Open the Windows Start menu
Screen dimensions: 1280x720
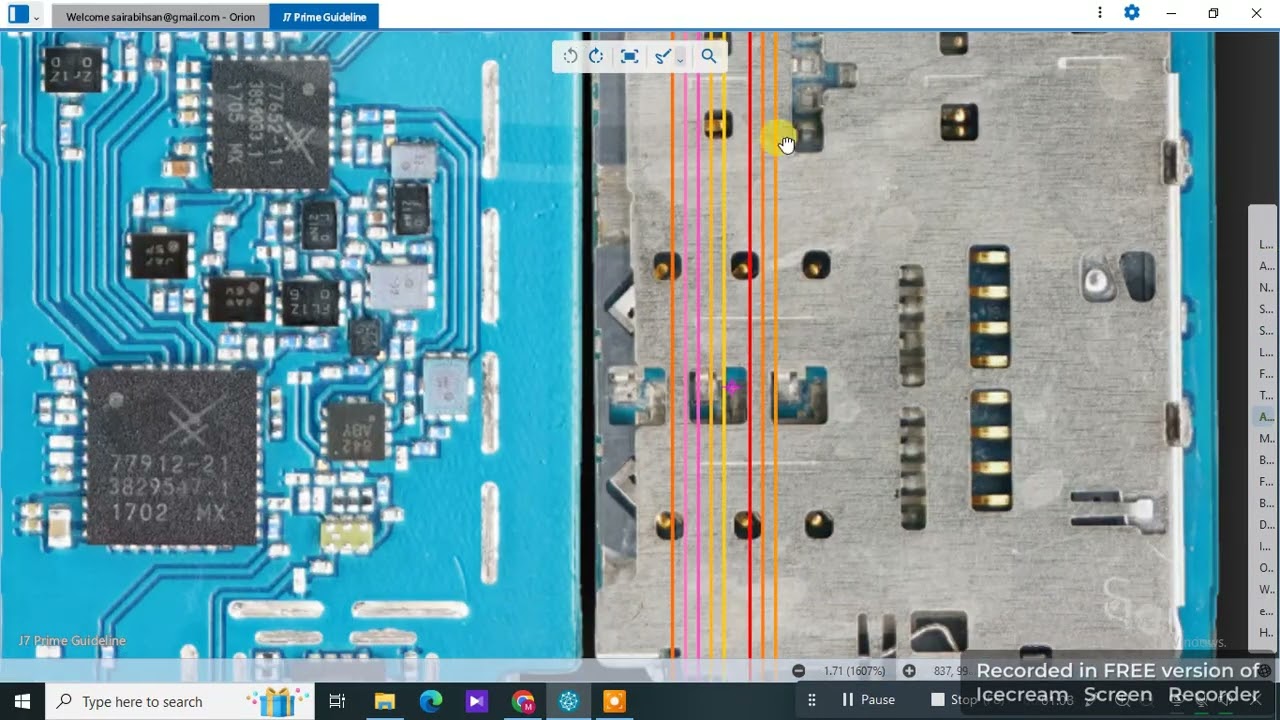(x=22, y=701)
